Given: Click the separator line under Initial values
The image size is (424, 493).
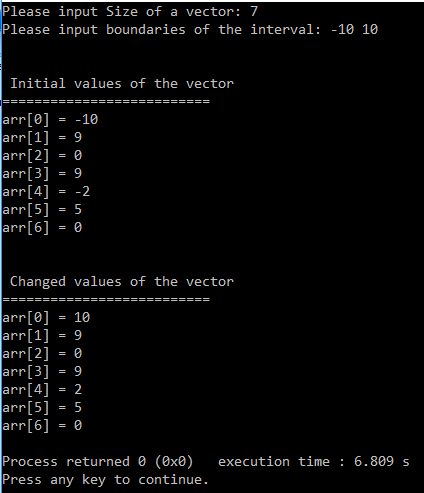Looking at the screenshot, I should [x=106, y=101].
